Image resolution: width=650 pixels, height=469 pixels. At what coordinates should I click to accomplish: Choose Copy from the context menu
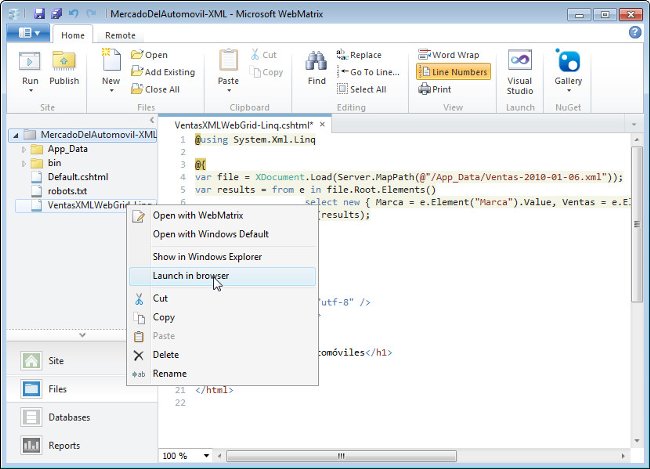point(223,317)
